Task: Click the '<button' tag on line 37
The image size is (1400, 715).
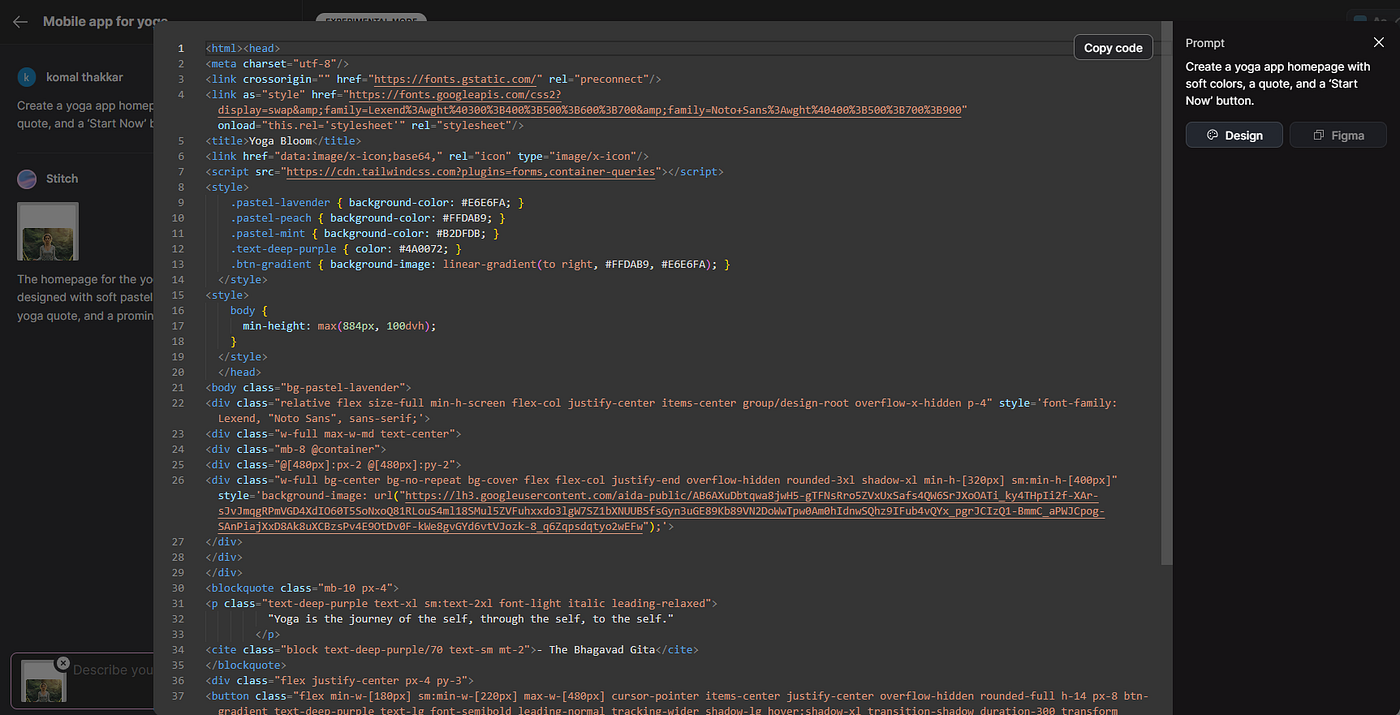Action: click(x=229, y=696)
